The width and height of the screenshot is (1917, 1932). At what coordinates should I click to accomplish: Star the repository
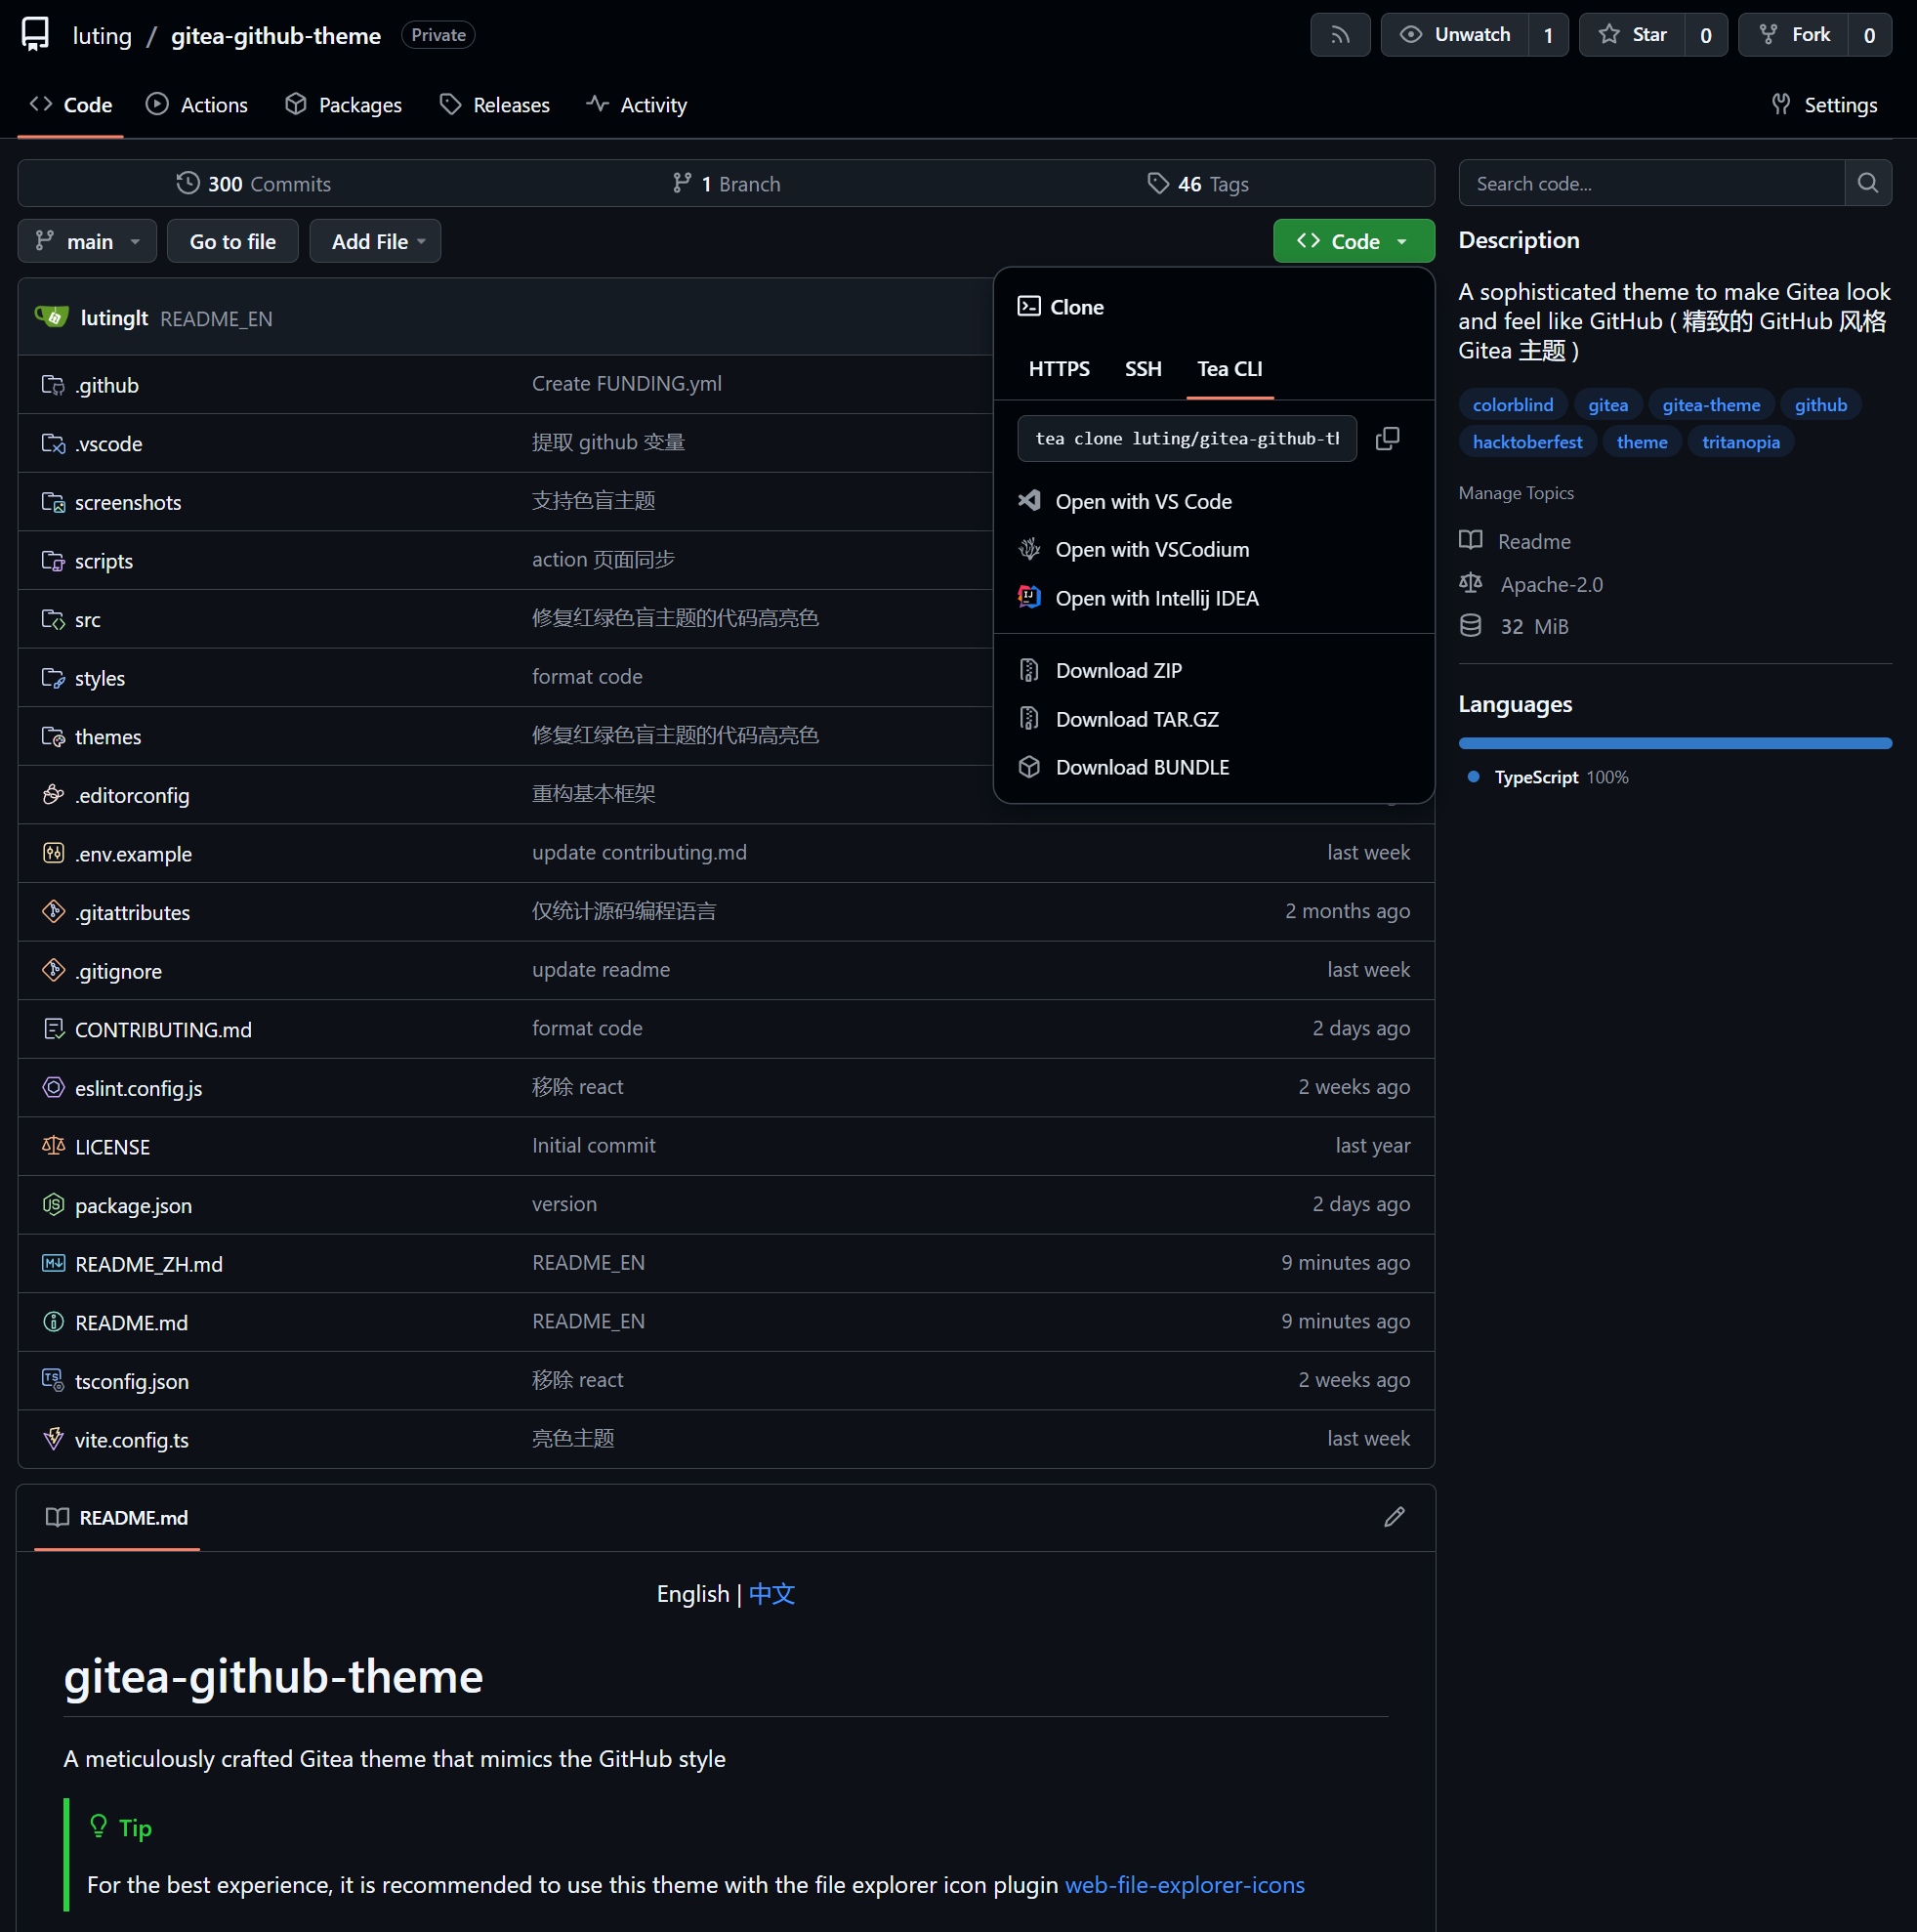click(1632, 36)
